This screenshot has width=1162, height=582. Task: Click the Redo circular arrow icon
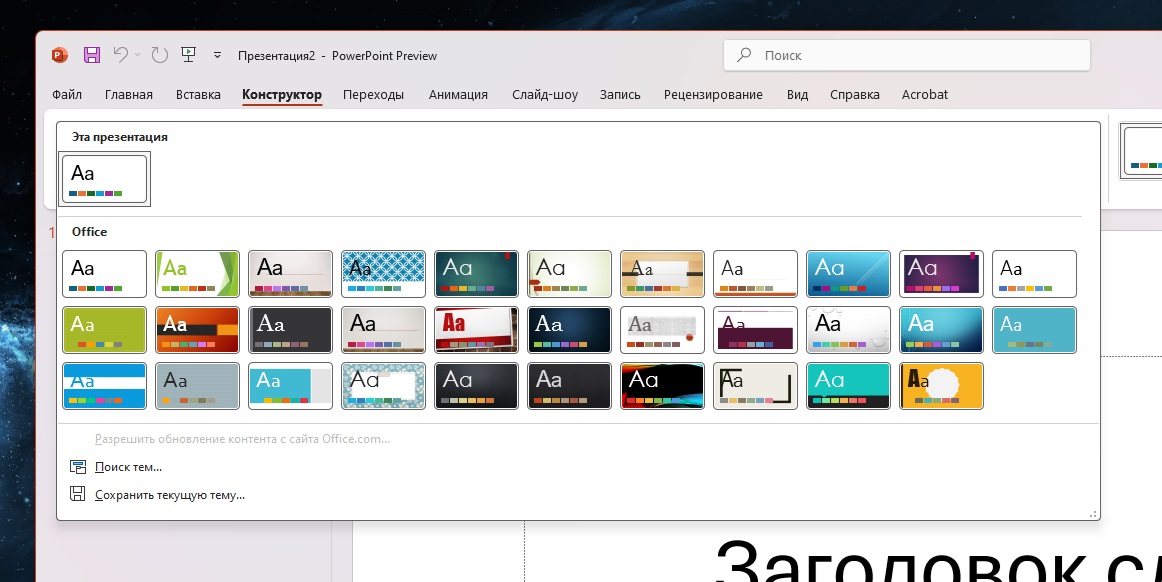159,56
